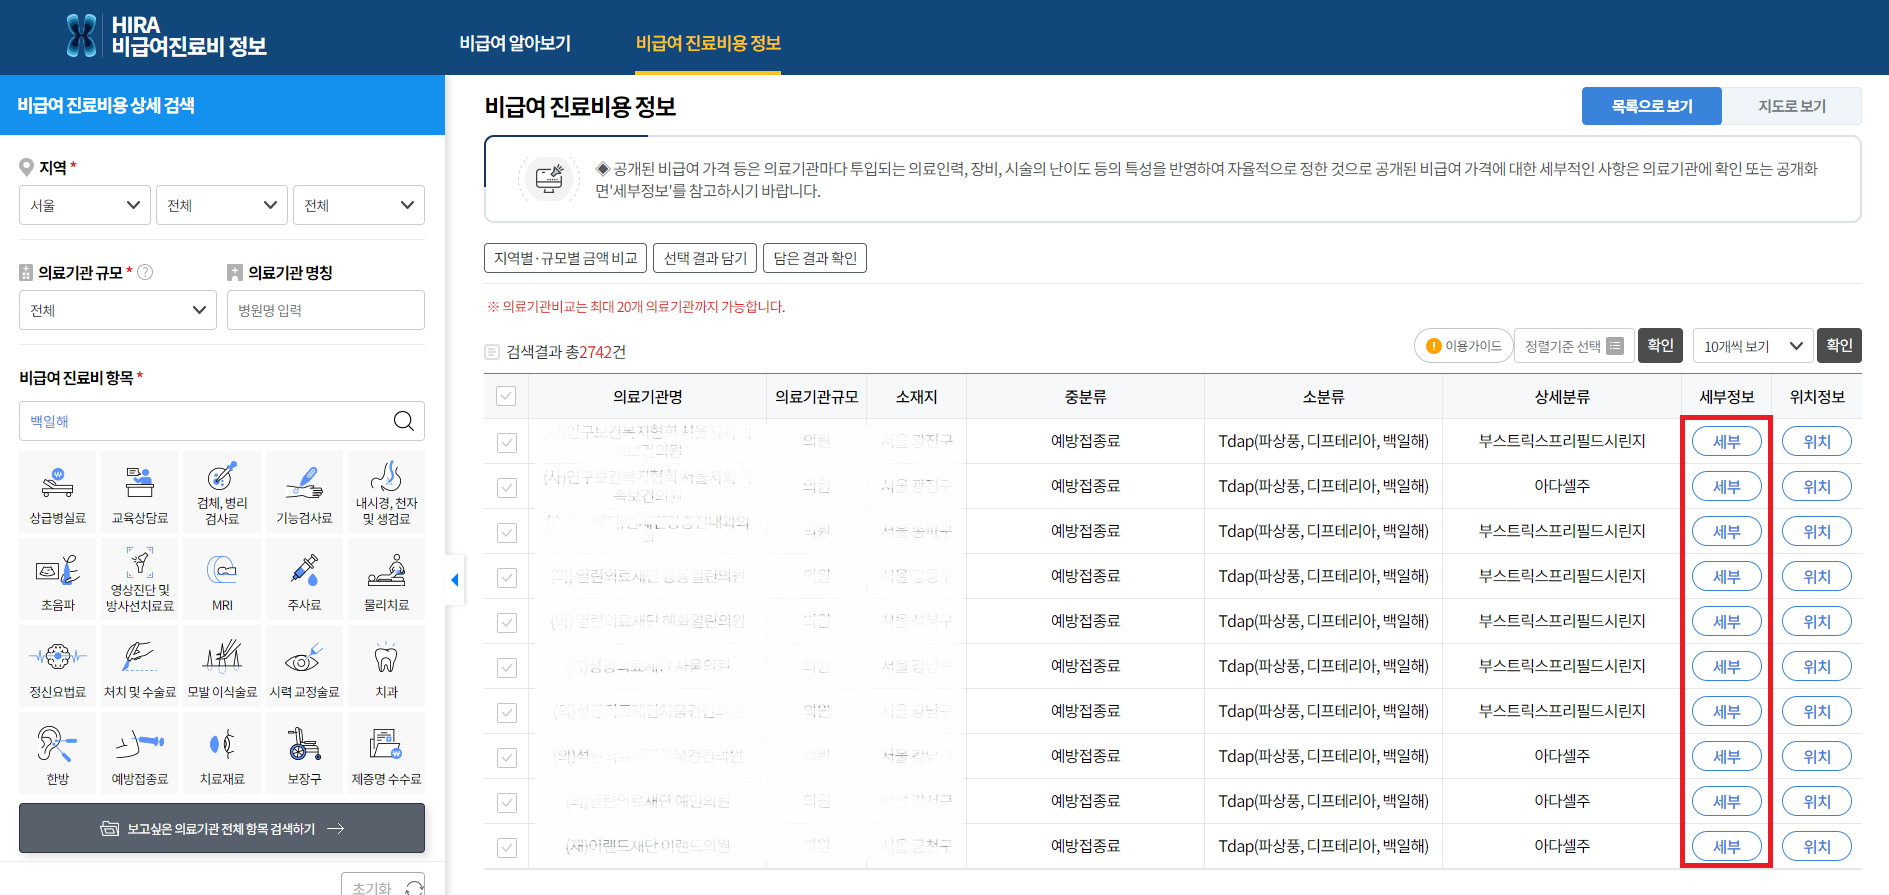Select the 상급병실료 category icon
The width and height of the screenshot is (1889, 895).
coord(58,491)
